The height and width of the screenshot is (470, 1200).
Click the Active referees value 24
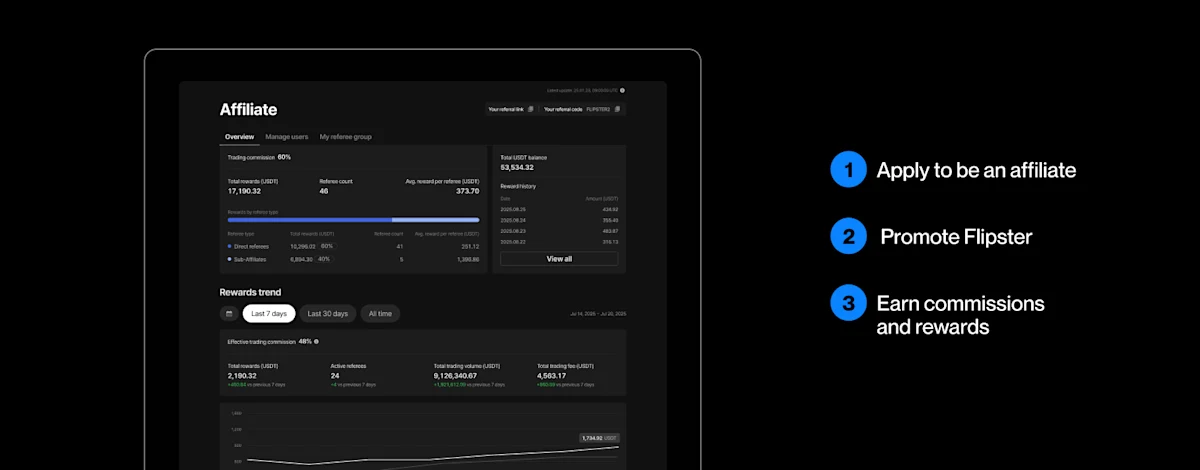335,376
